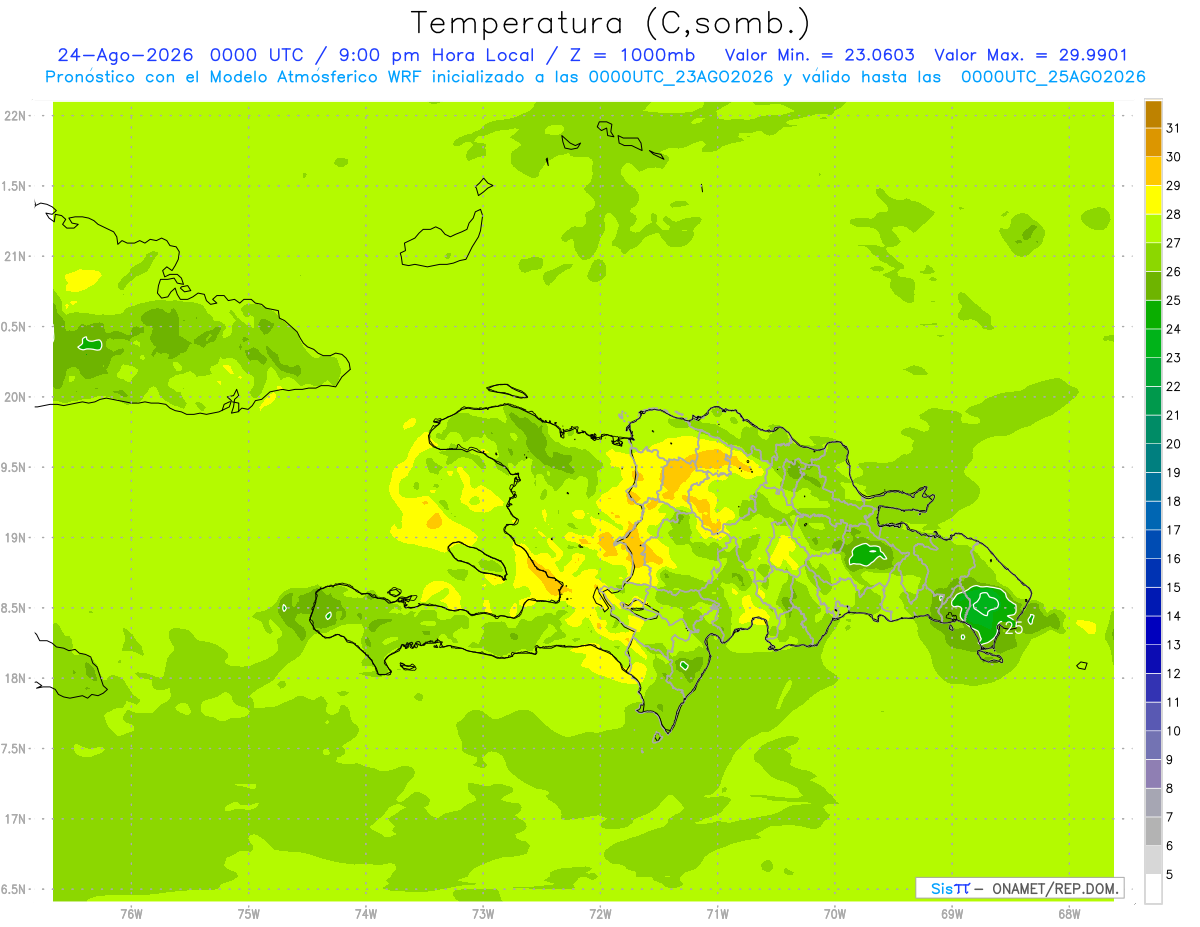Image resolution: width=1200 pixels, height=927 pixels.
Task: Pick the orange legend swatch between 30 and 31
Action: (1153, 142)
